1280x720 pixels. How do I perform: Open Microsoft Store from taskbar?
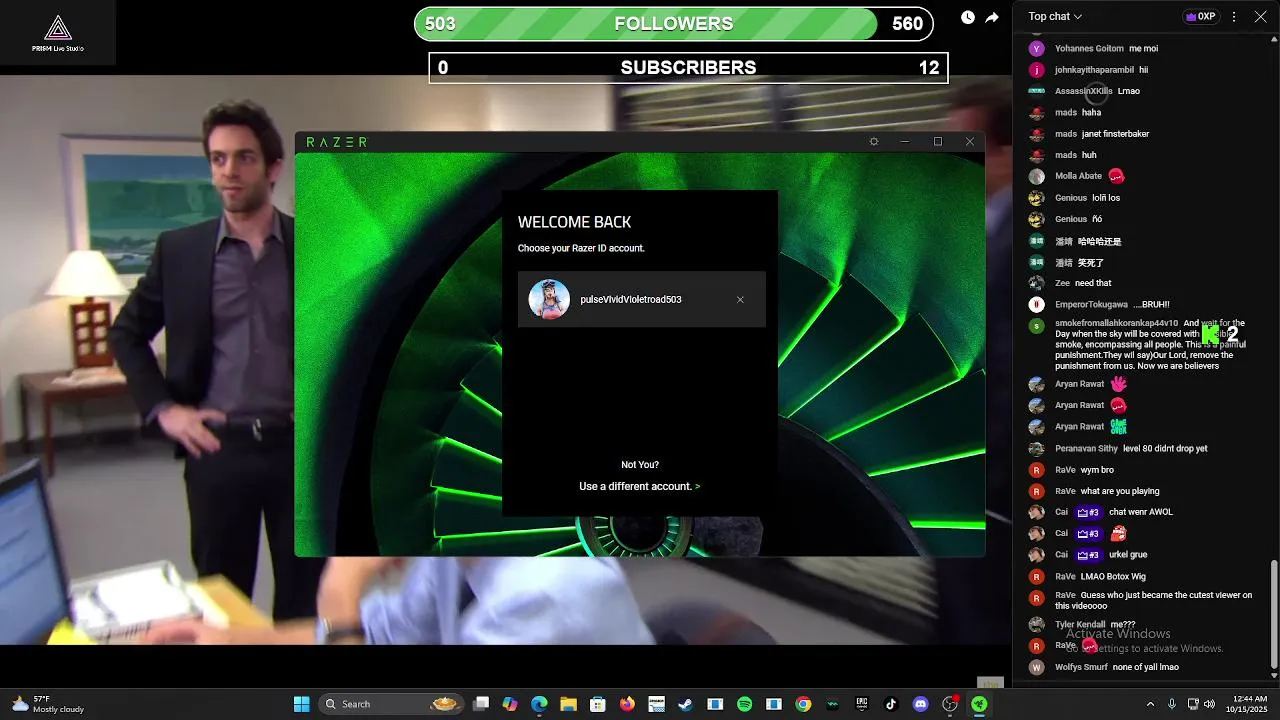click(598, 704)
